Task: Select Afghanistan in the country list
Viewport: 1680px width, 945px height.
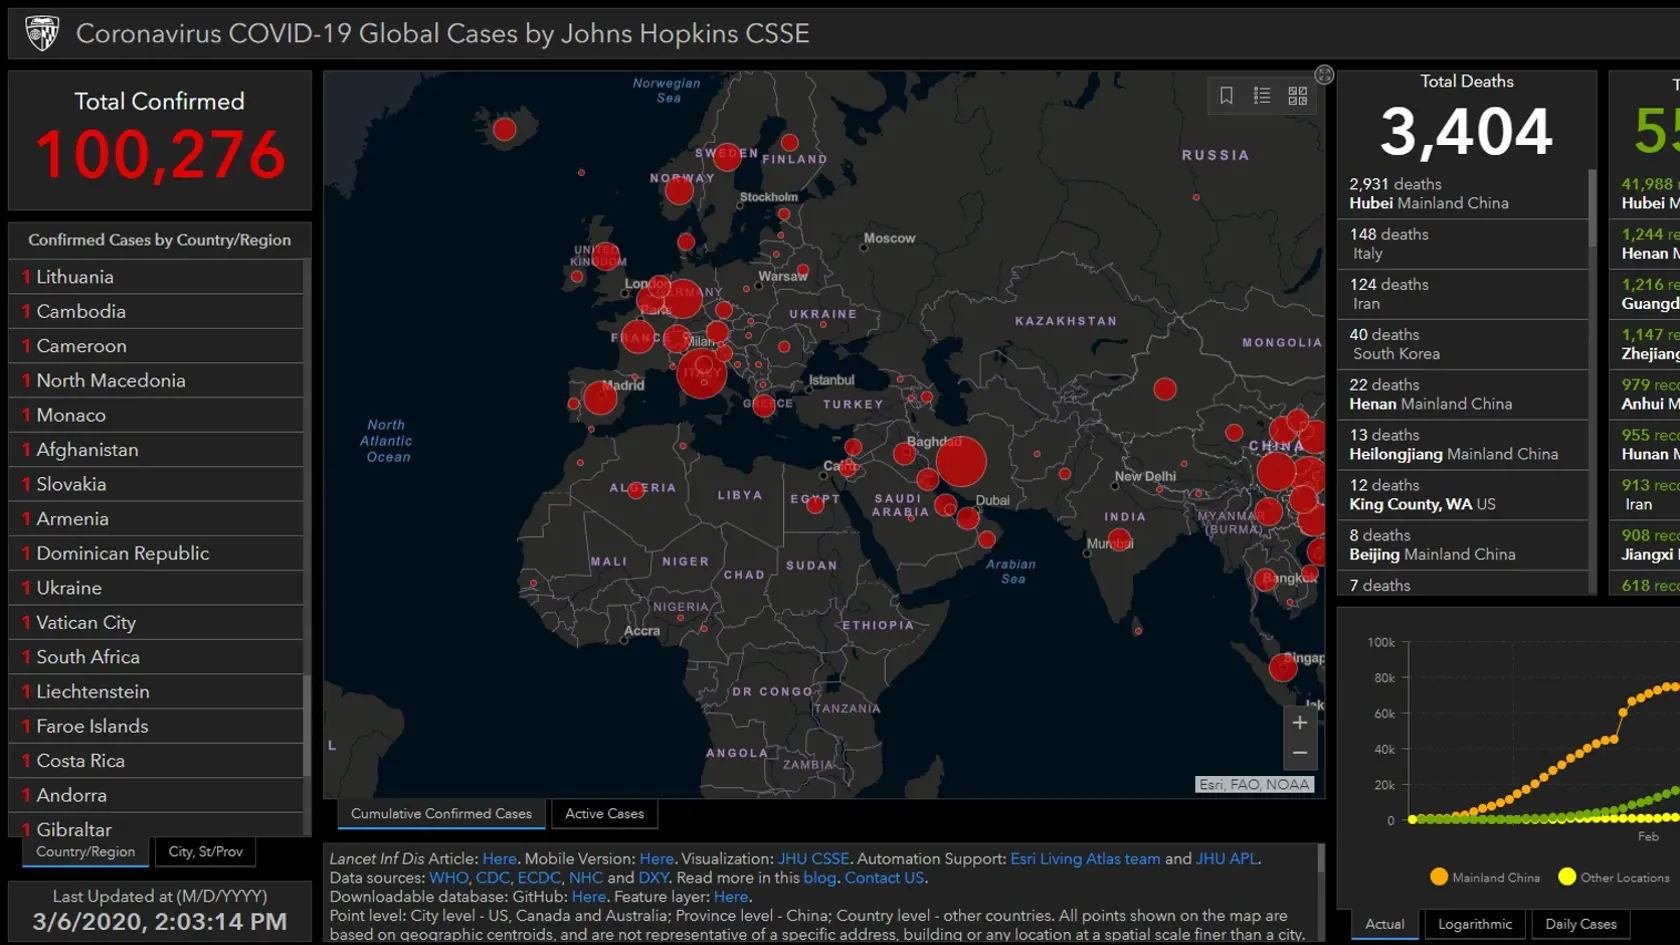Action: [156, 450]
